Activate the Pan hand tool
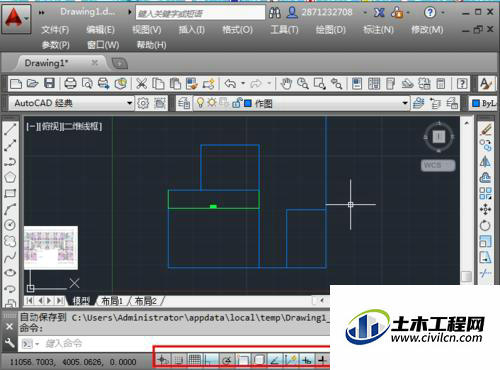 286,83
